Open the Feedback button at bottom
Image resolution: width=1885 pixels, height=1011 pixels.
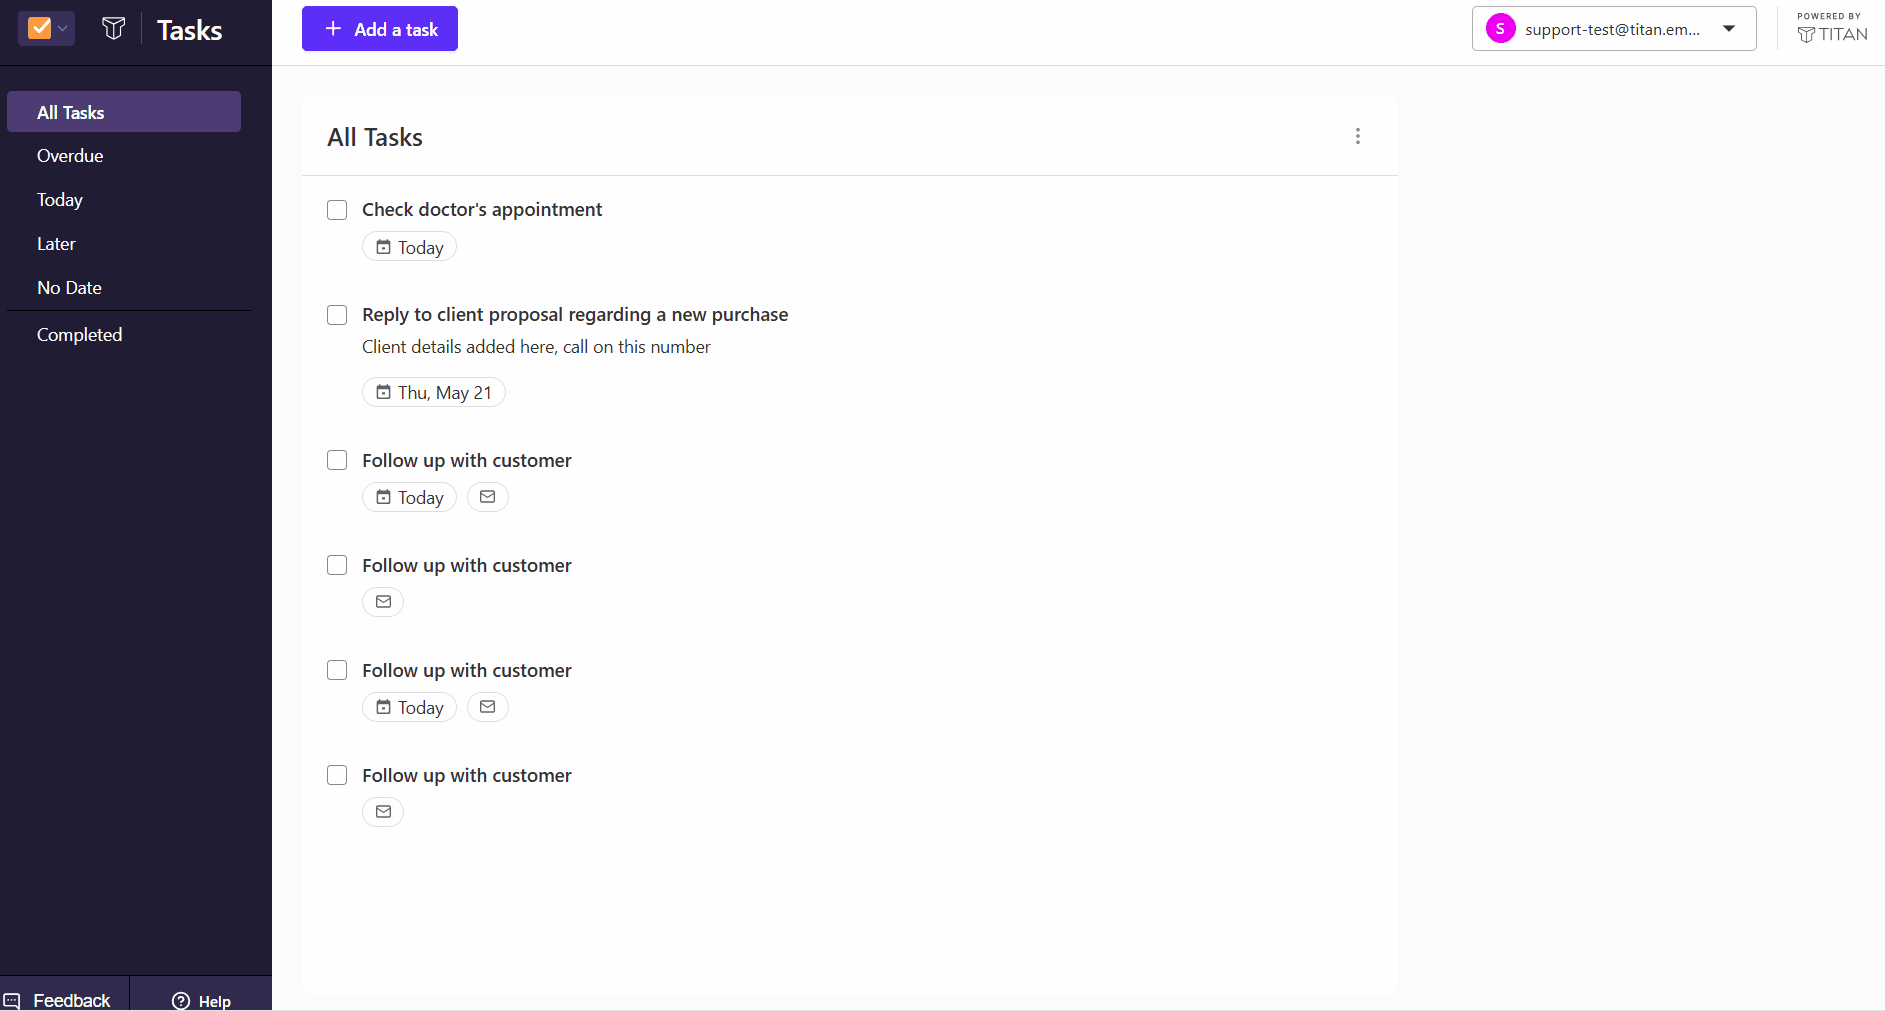[x=65, y=999]
